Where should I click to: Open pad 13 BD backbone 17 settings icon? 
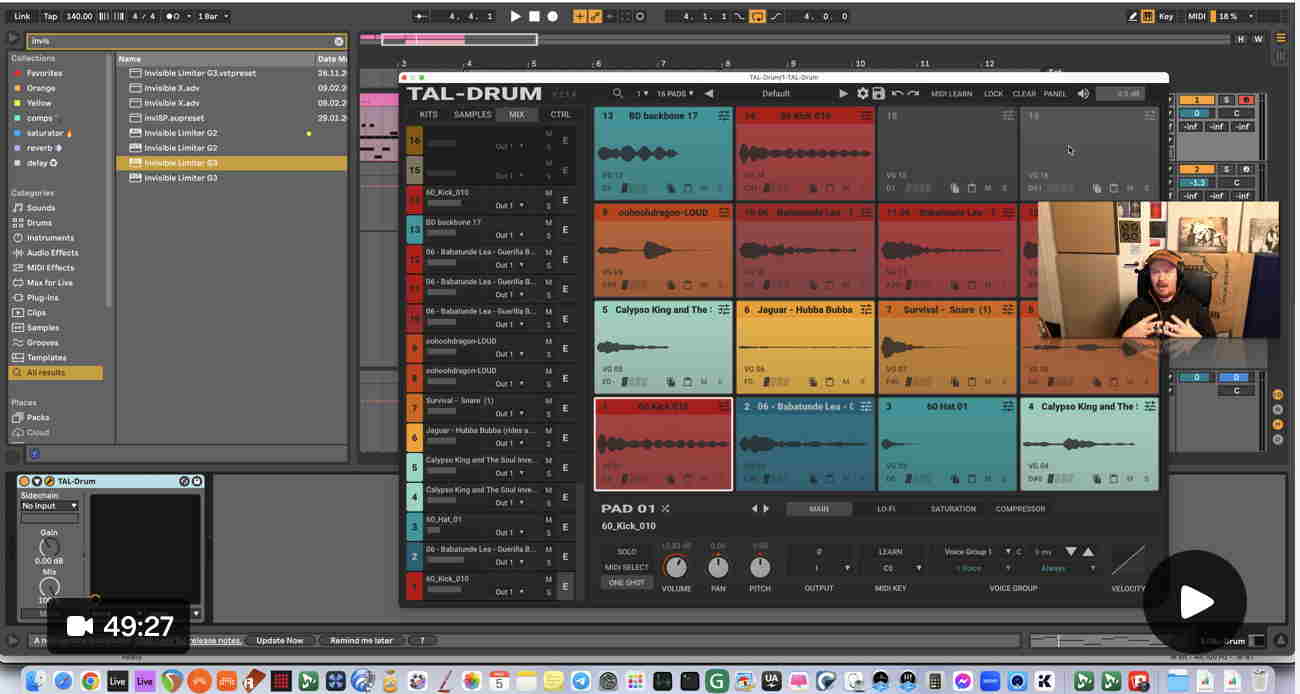click(x=724, y=116)
